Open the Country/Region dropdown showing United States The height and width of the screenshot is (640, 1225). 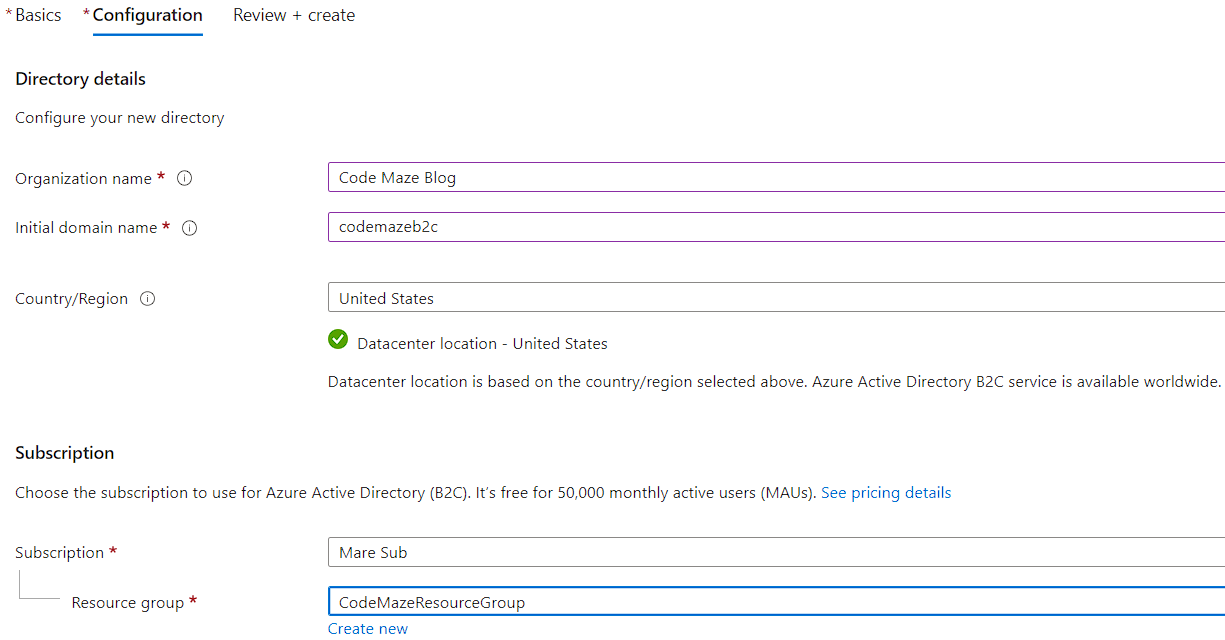point(775,298)
